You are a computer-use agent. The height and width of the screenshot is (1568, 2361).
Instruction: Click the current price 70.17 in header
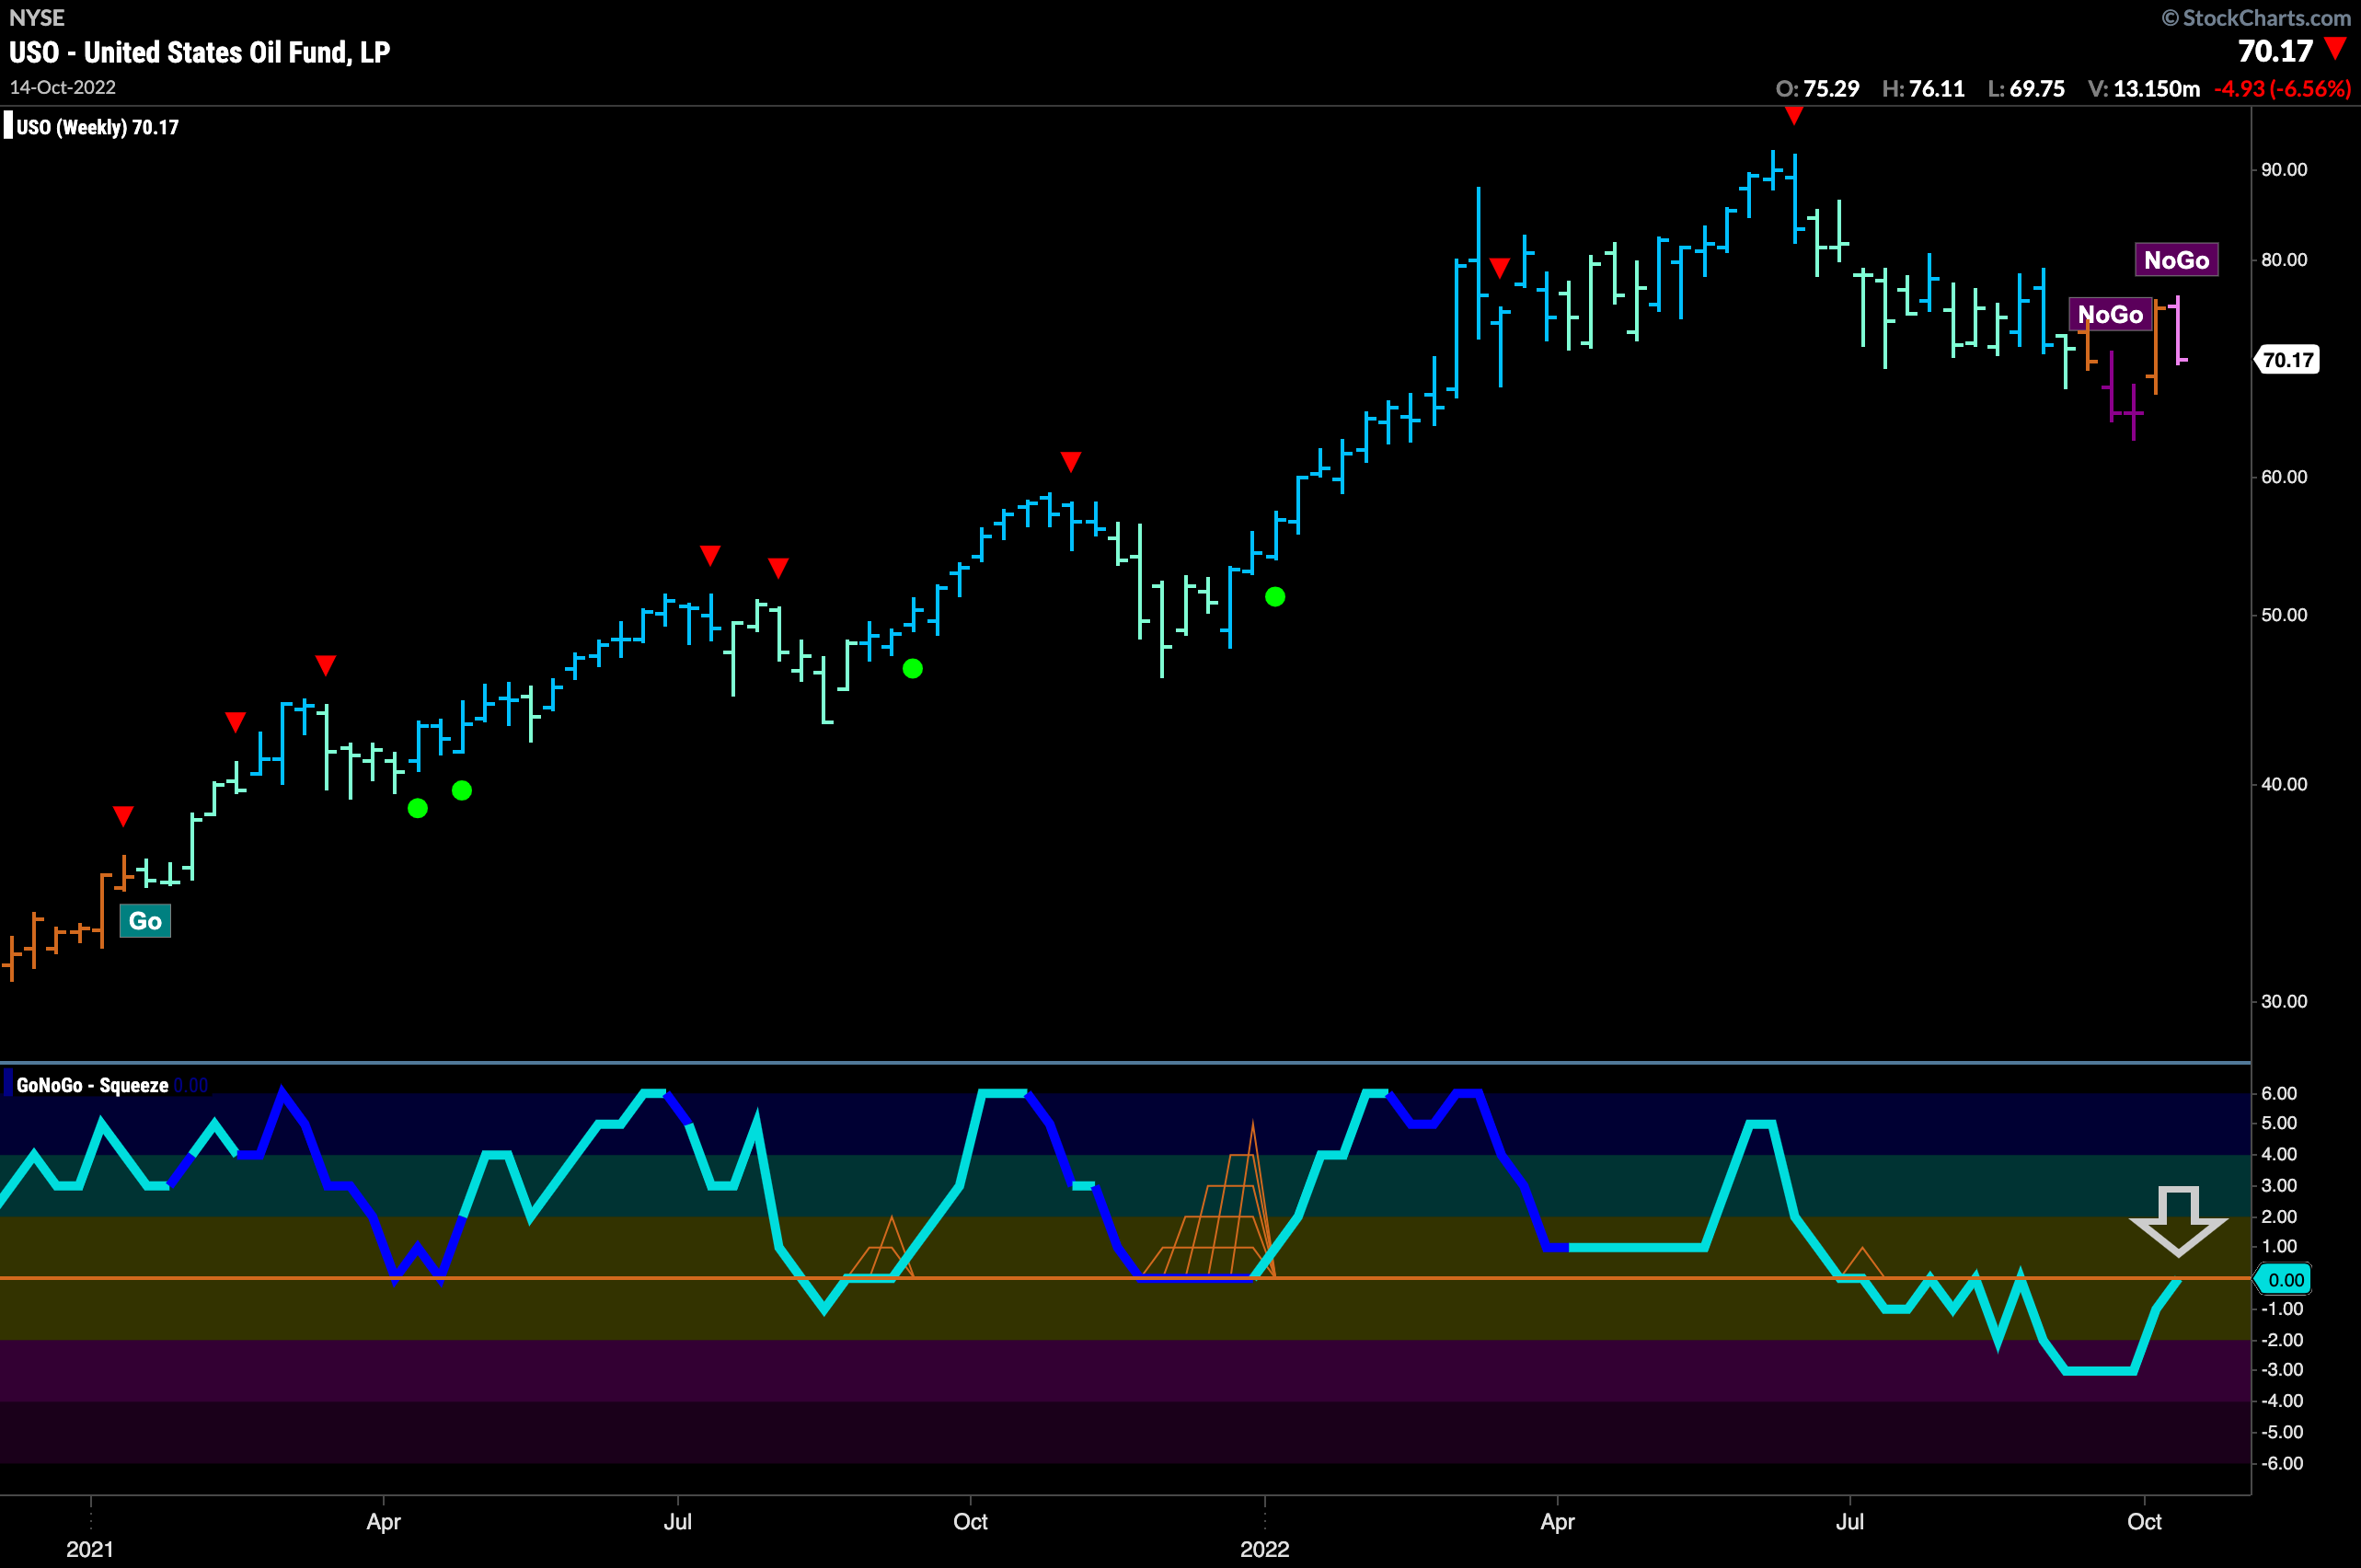2275,51
